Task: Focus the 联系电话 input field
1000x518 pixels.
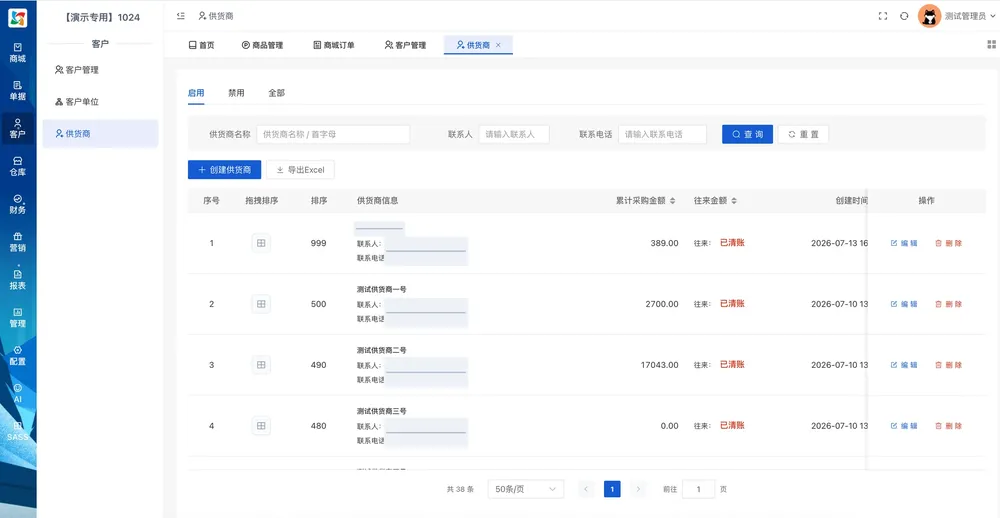Action: pyautogui.click(x=663, y=135)
